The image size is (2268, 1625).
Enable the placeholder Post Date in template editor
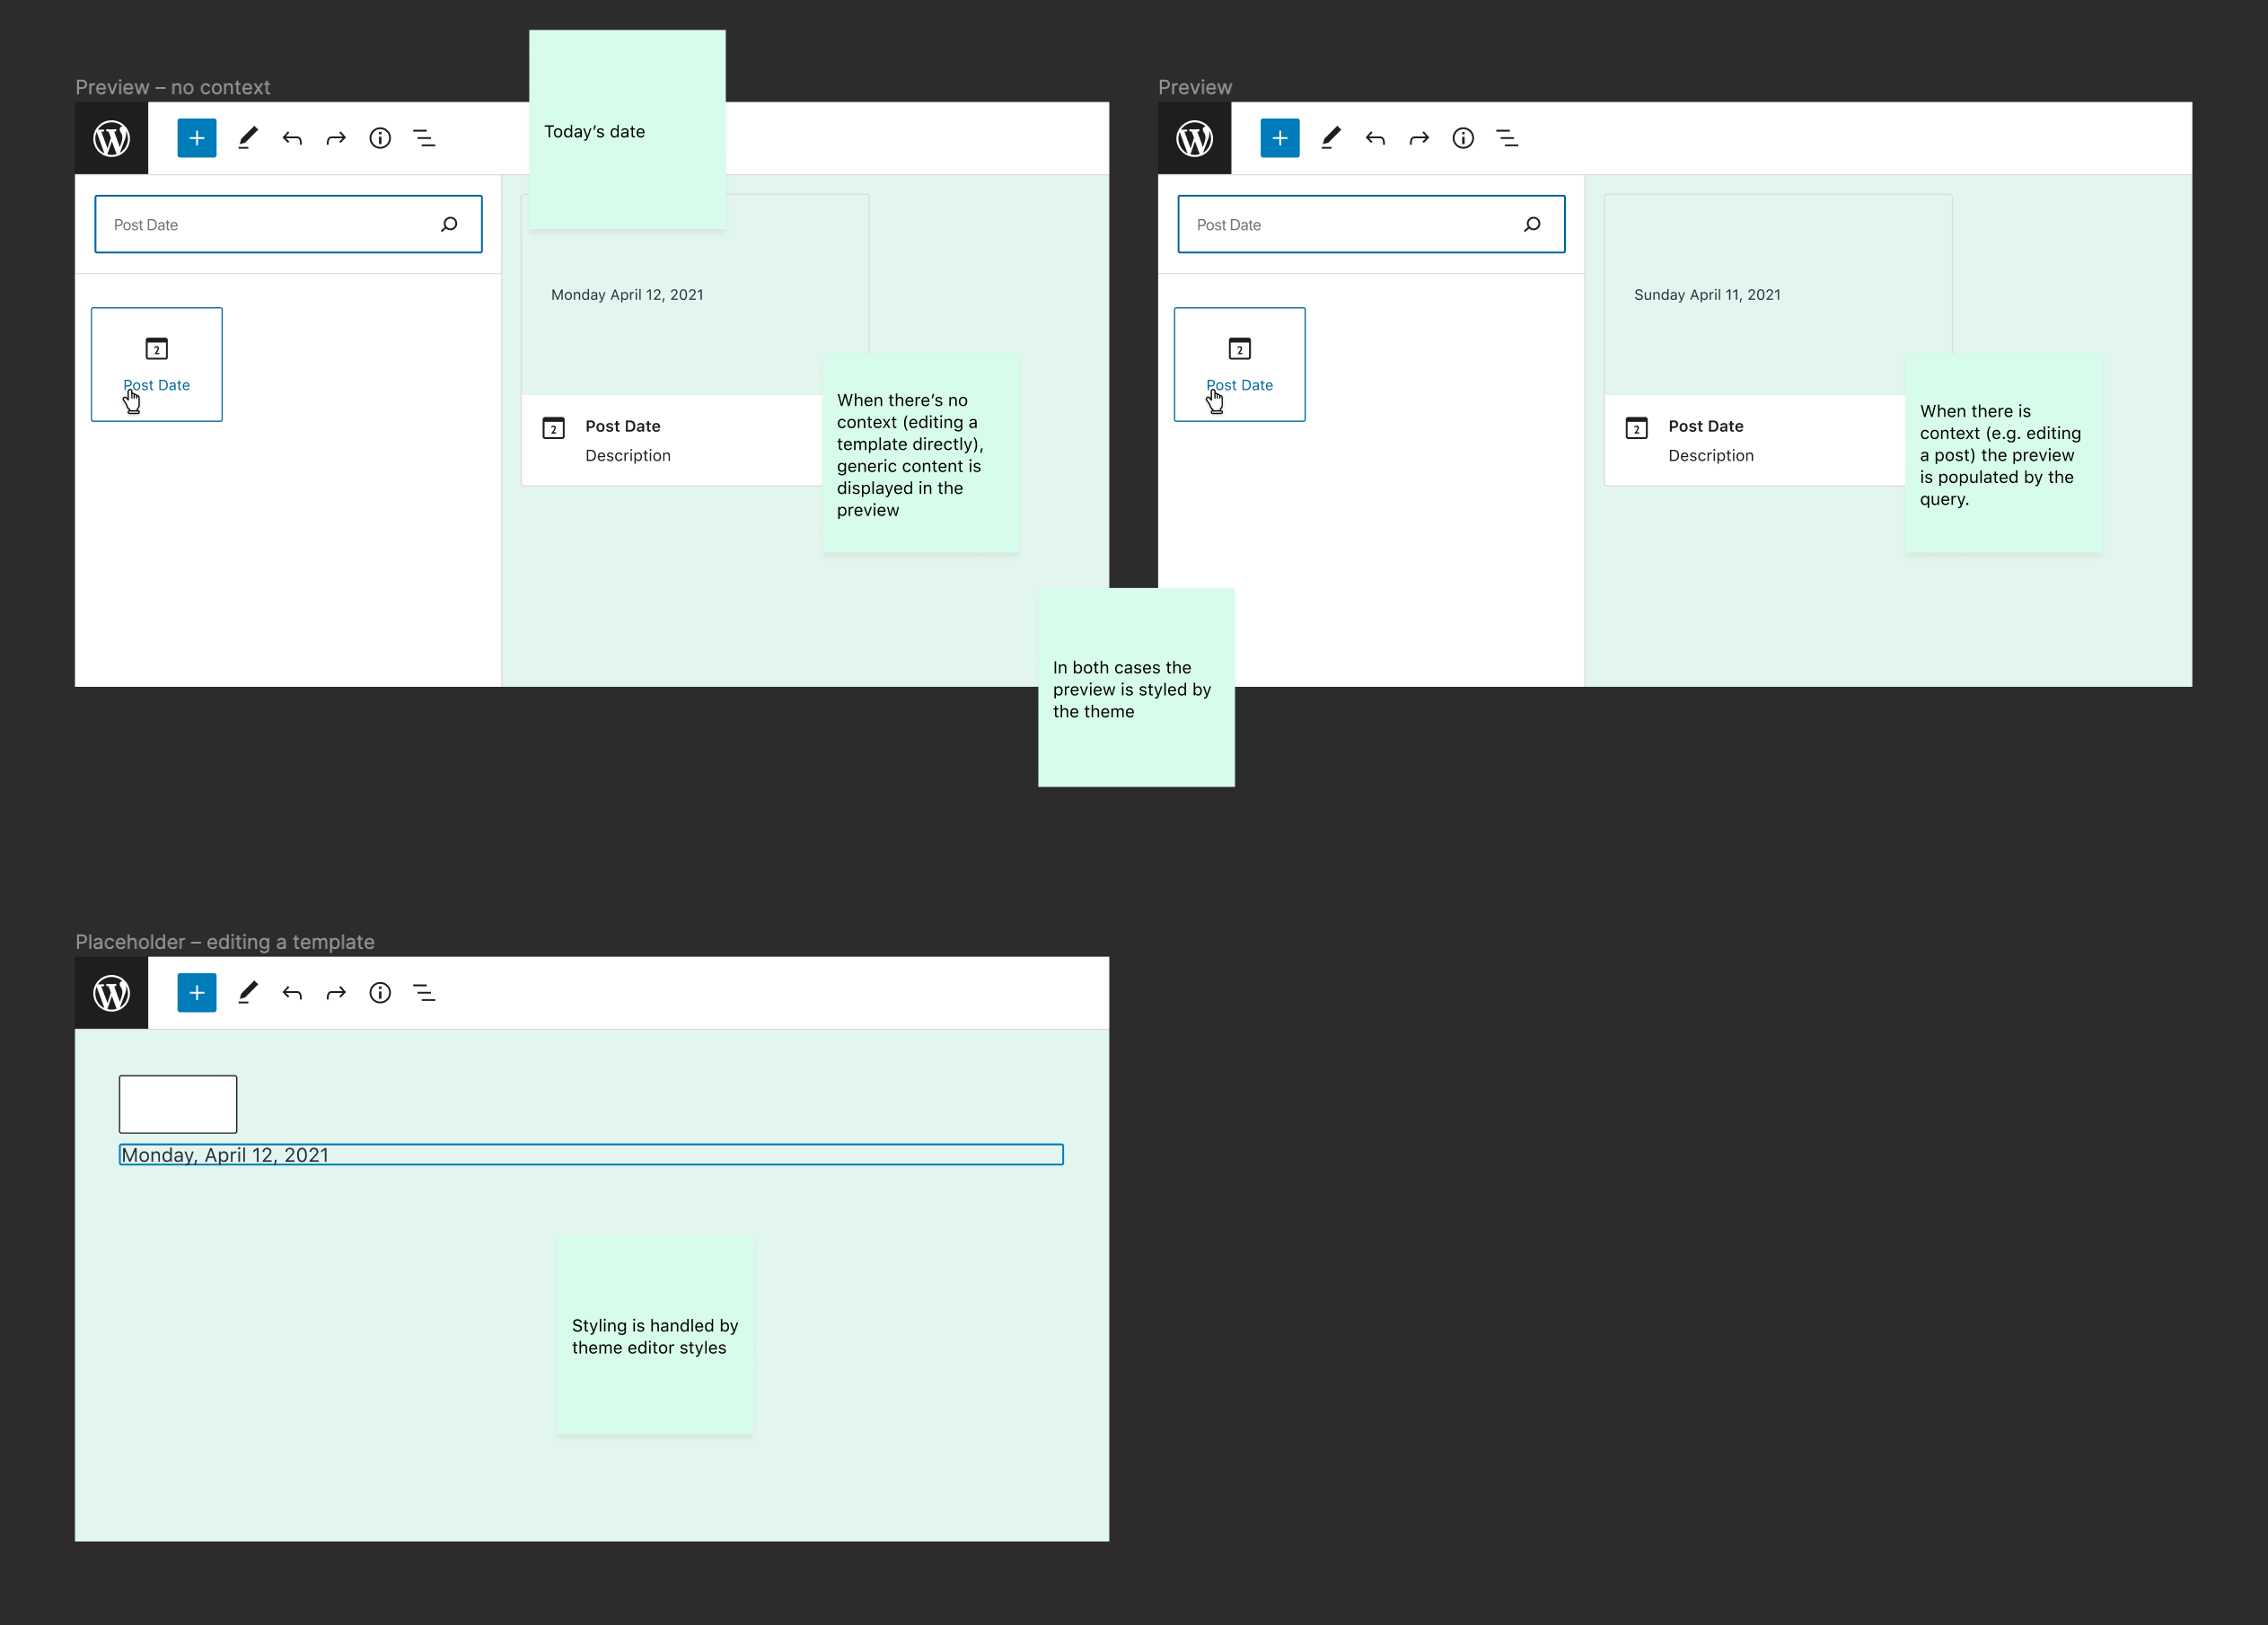[591, 1154]
